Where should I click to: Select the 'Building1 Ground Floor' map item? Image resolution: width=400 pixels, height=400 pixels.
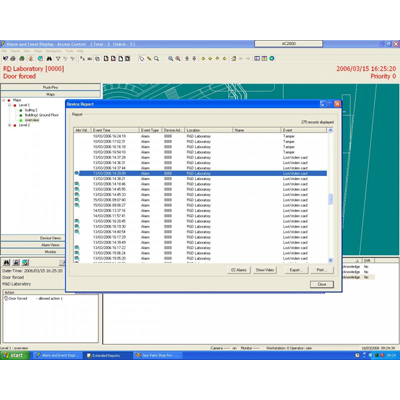[x=42, y=115]
